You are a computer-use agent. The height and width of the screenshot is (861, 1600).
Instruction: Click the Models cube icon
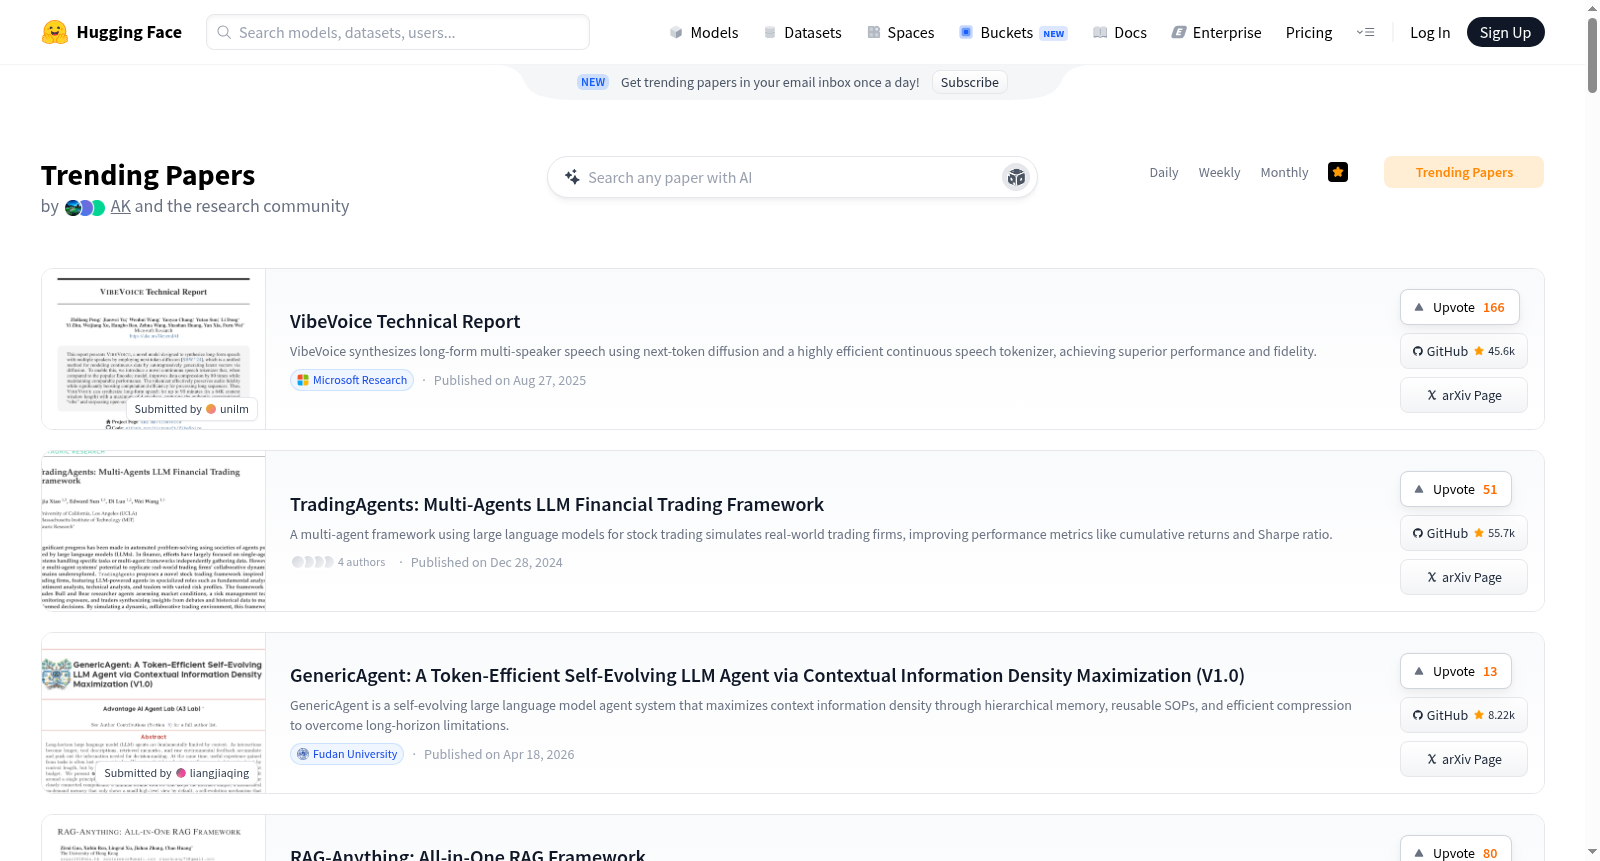676,32
